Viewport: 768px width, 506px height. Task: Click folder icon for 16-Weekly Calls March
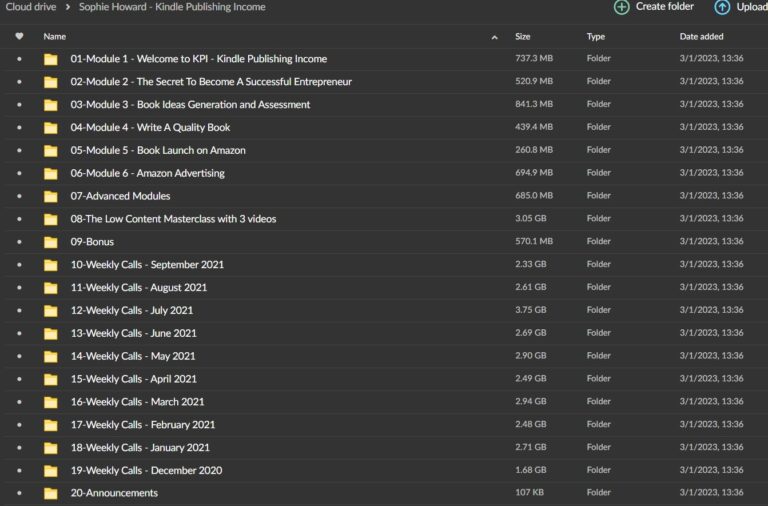(50, 402)
